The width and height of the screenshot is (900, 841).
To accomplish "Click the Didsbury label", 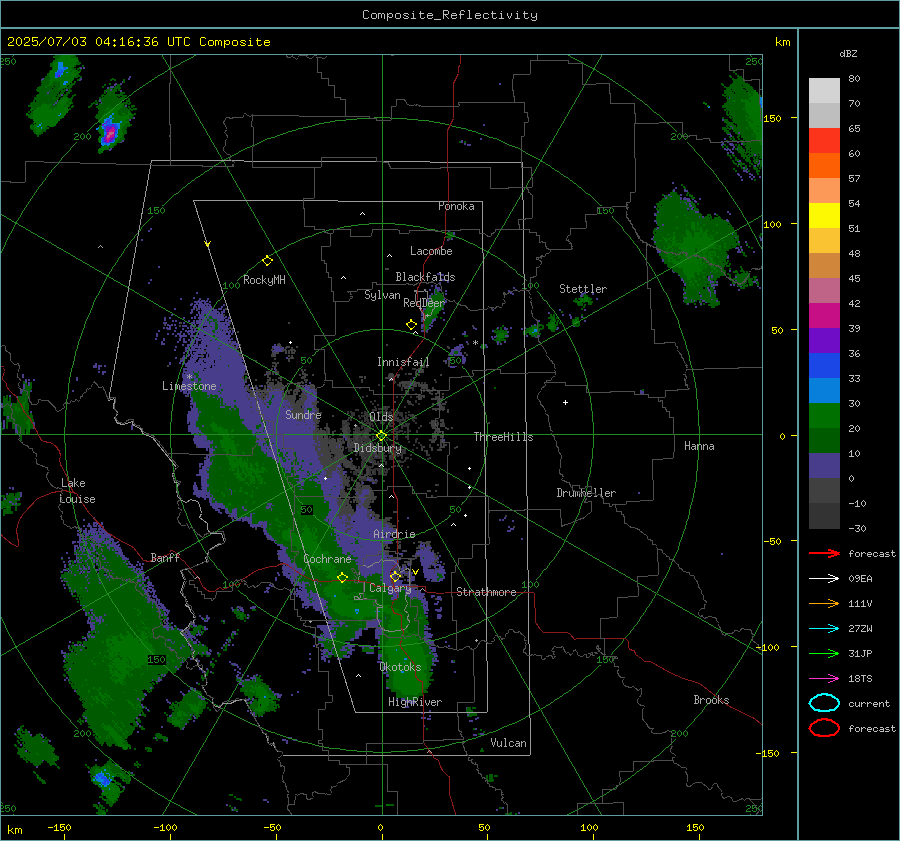I will tap(378, 448).
